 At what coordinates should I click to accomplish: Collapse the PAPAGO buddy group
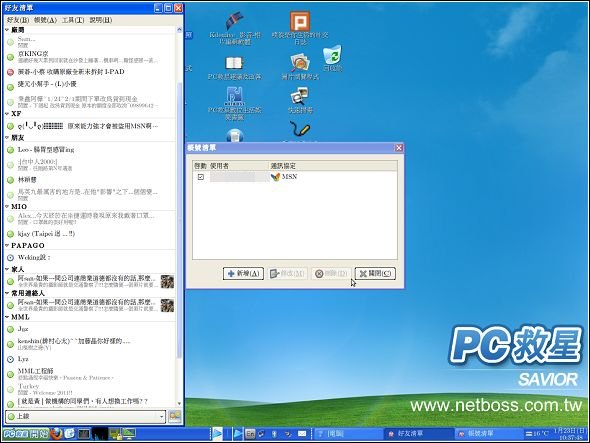coord(8,245)
